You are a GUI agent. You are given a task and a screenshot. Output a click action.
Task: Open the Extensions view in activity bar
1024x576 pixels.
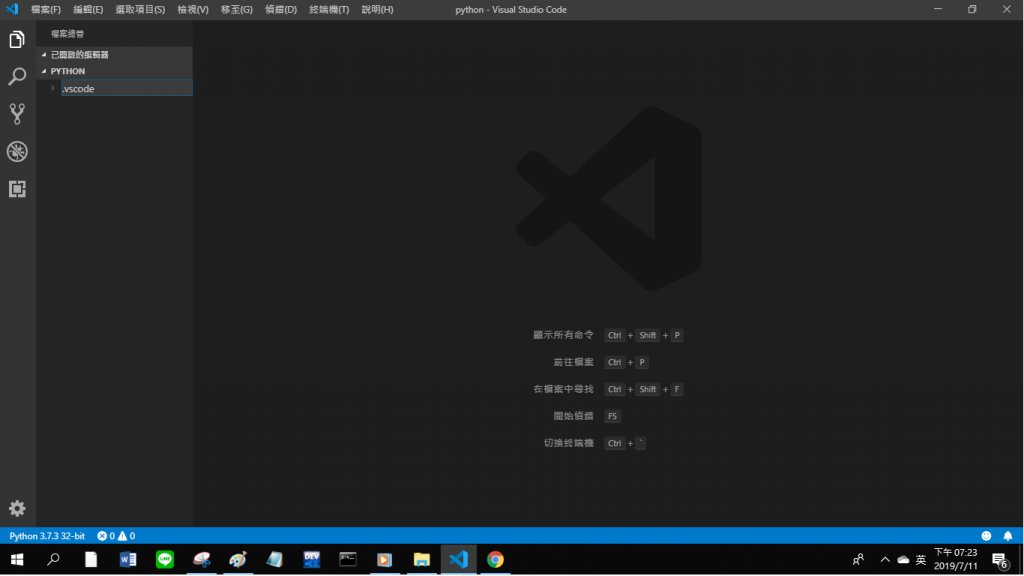tap(17, 189)
